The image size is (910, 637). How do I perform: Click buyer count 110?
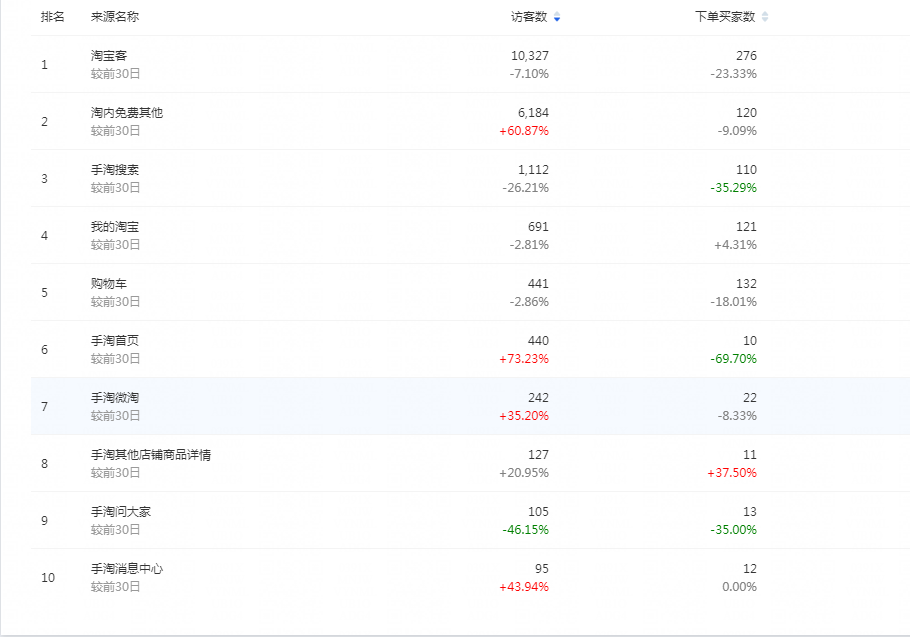(x=746, y=169)
